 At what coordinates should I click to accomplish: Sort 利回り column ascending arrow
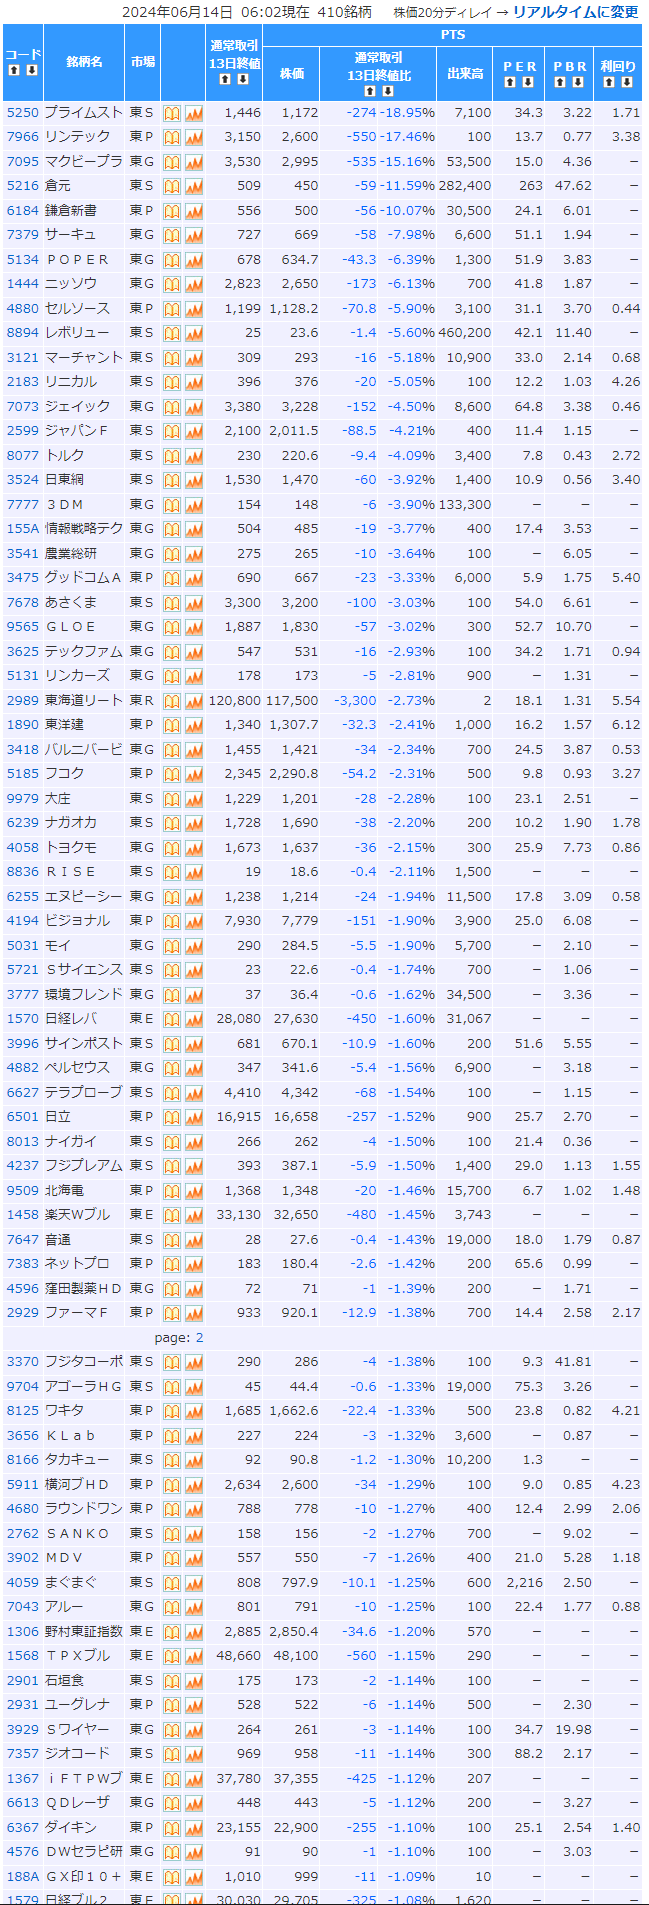tap(609, 82)
